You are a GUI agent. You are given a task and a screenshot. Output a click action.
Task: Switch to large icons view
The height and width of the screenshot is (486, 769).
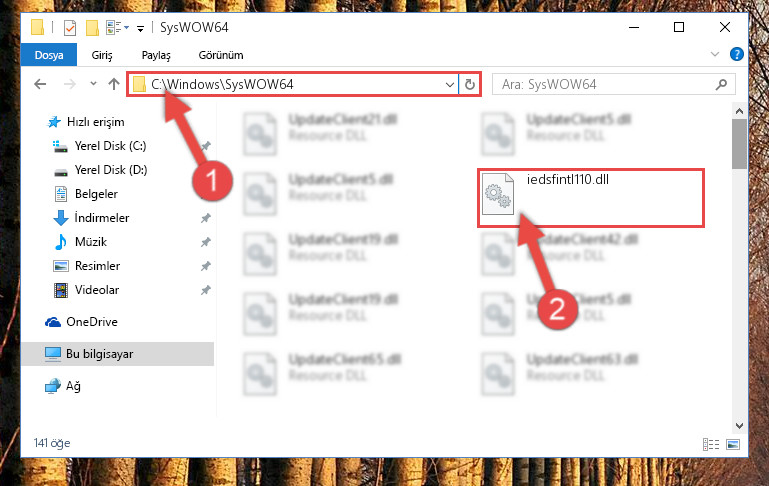pyautogui.click(x=733, y=444)
